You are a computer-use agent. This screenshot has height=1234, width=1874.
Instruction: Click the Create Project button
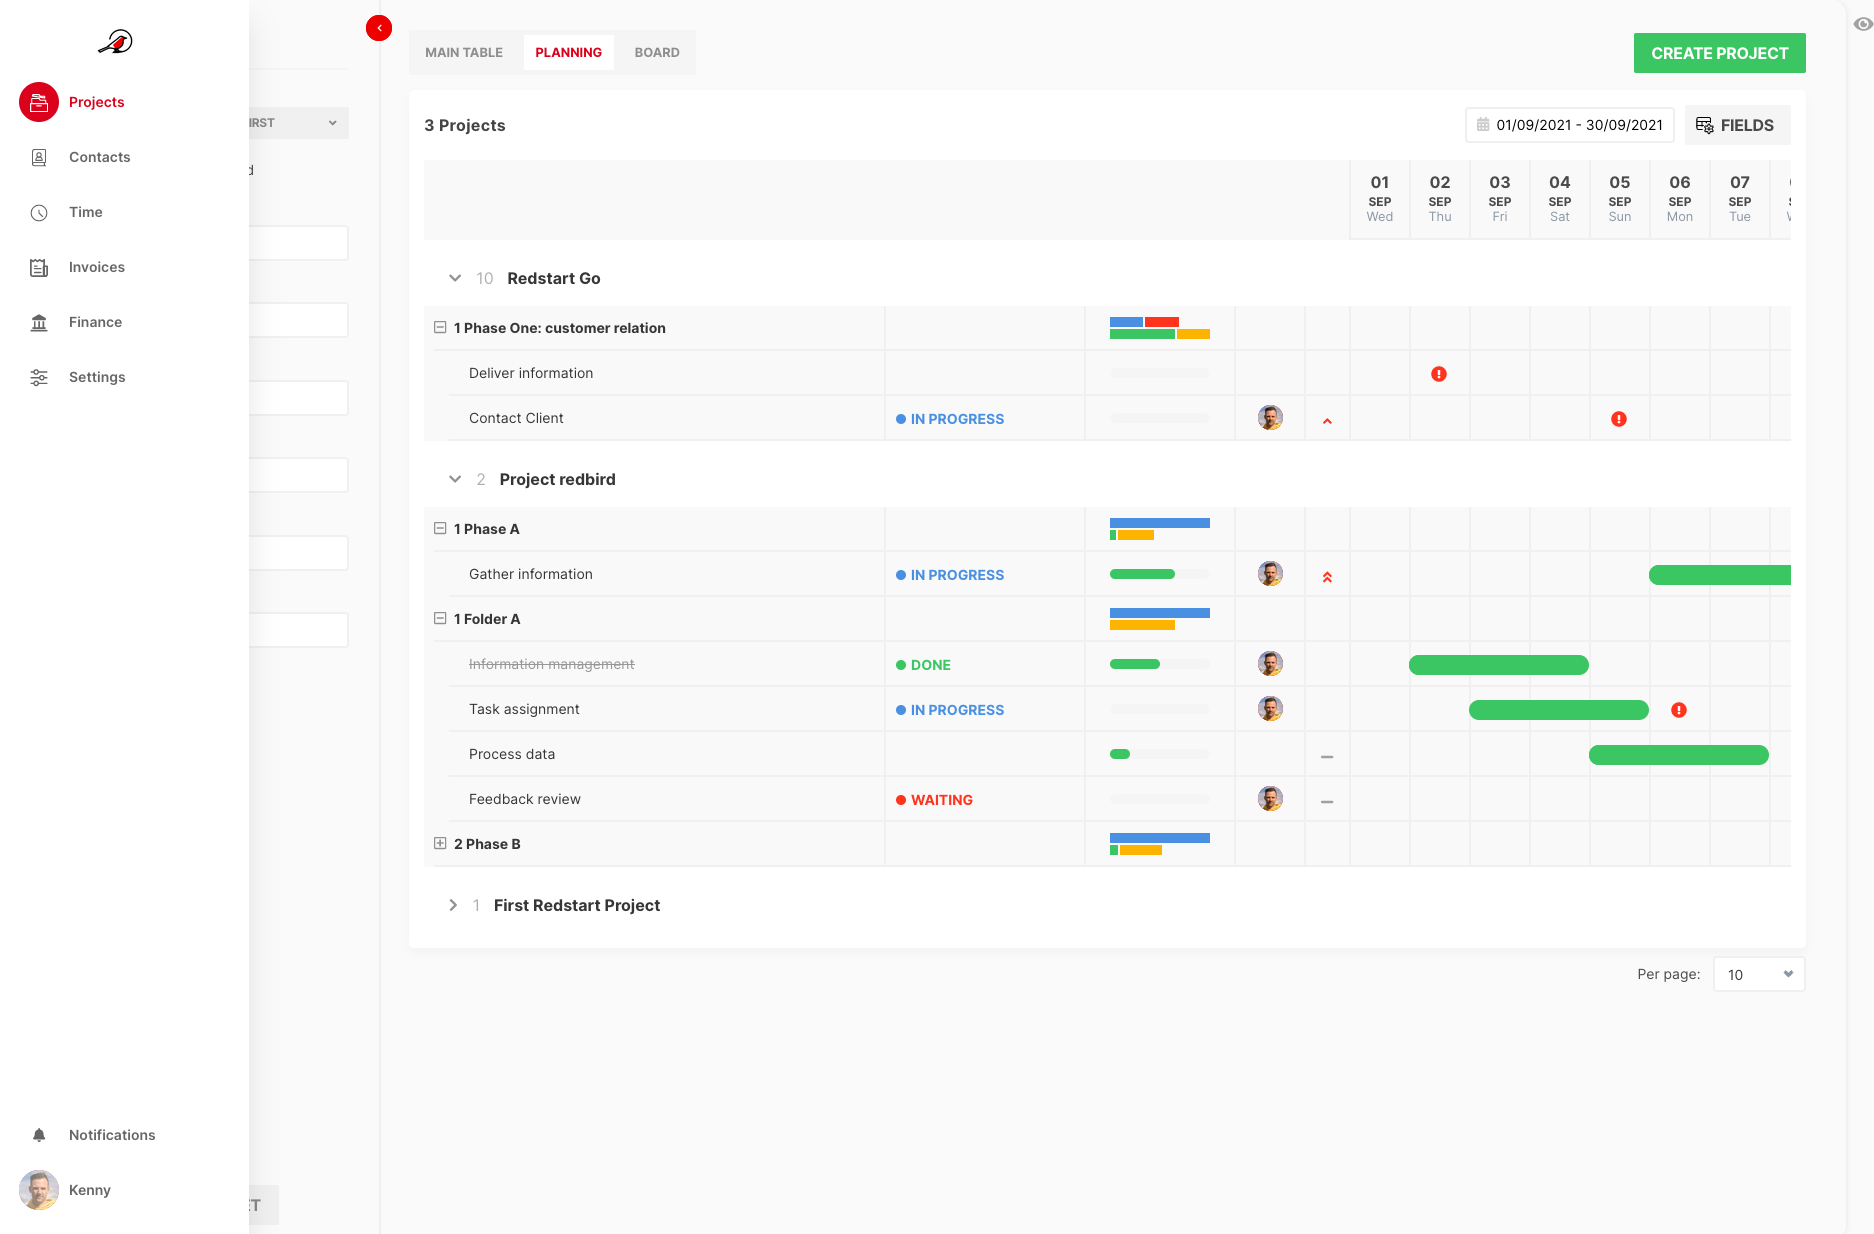point(1719,53)
